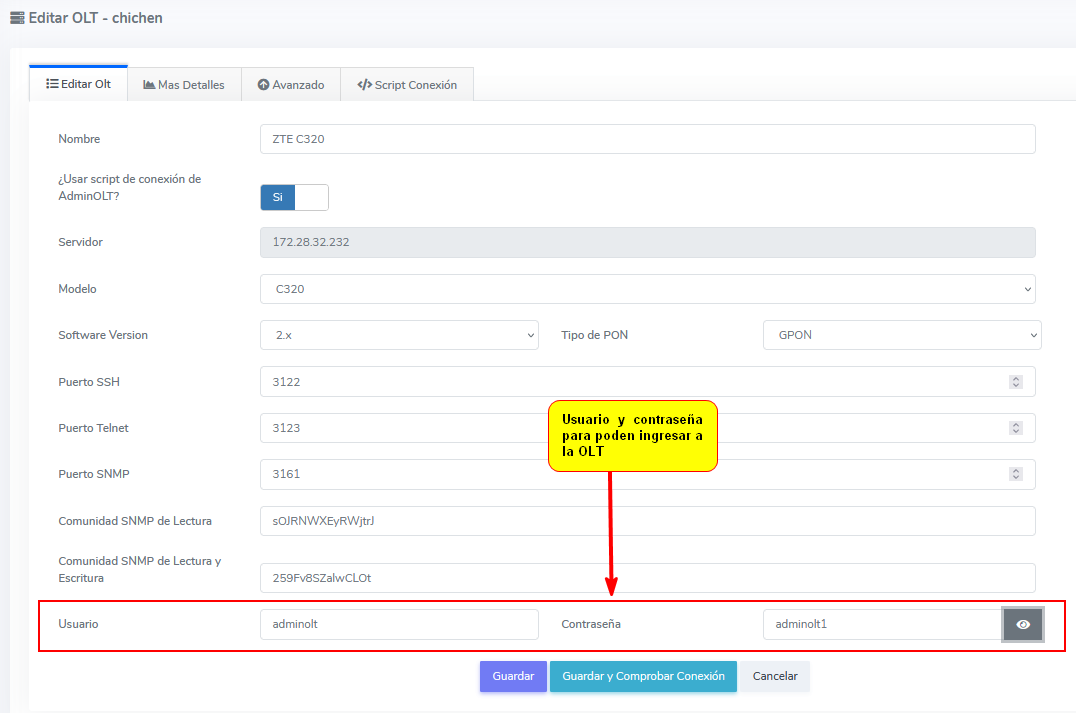Adjust the Puerto Telnet stepper arrows

pos(1016,428)
